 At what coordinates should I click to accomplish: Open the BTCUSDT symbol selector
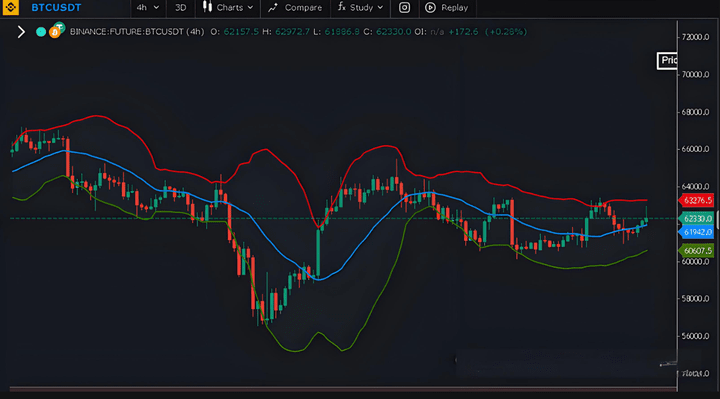pyautogui.click(x=56, y=7)
